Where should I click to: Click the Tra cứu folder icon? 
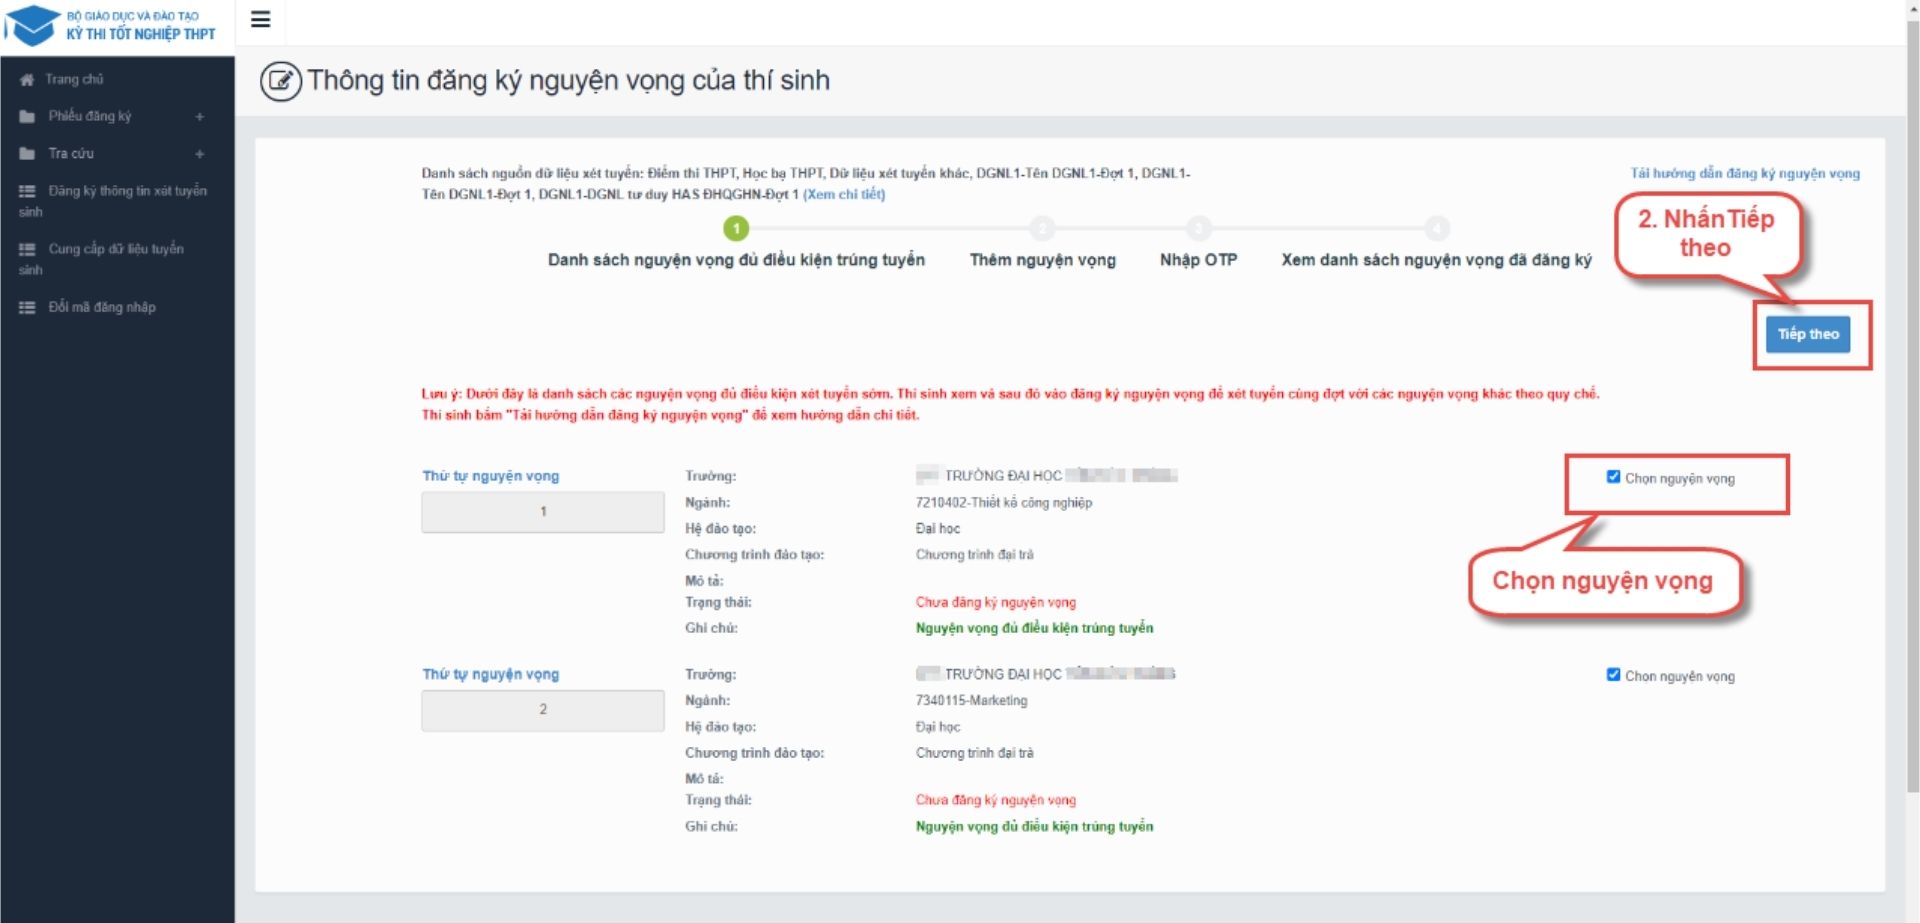[x=27, y=154]
